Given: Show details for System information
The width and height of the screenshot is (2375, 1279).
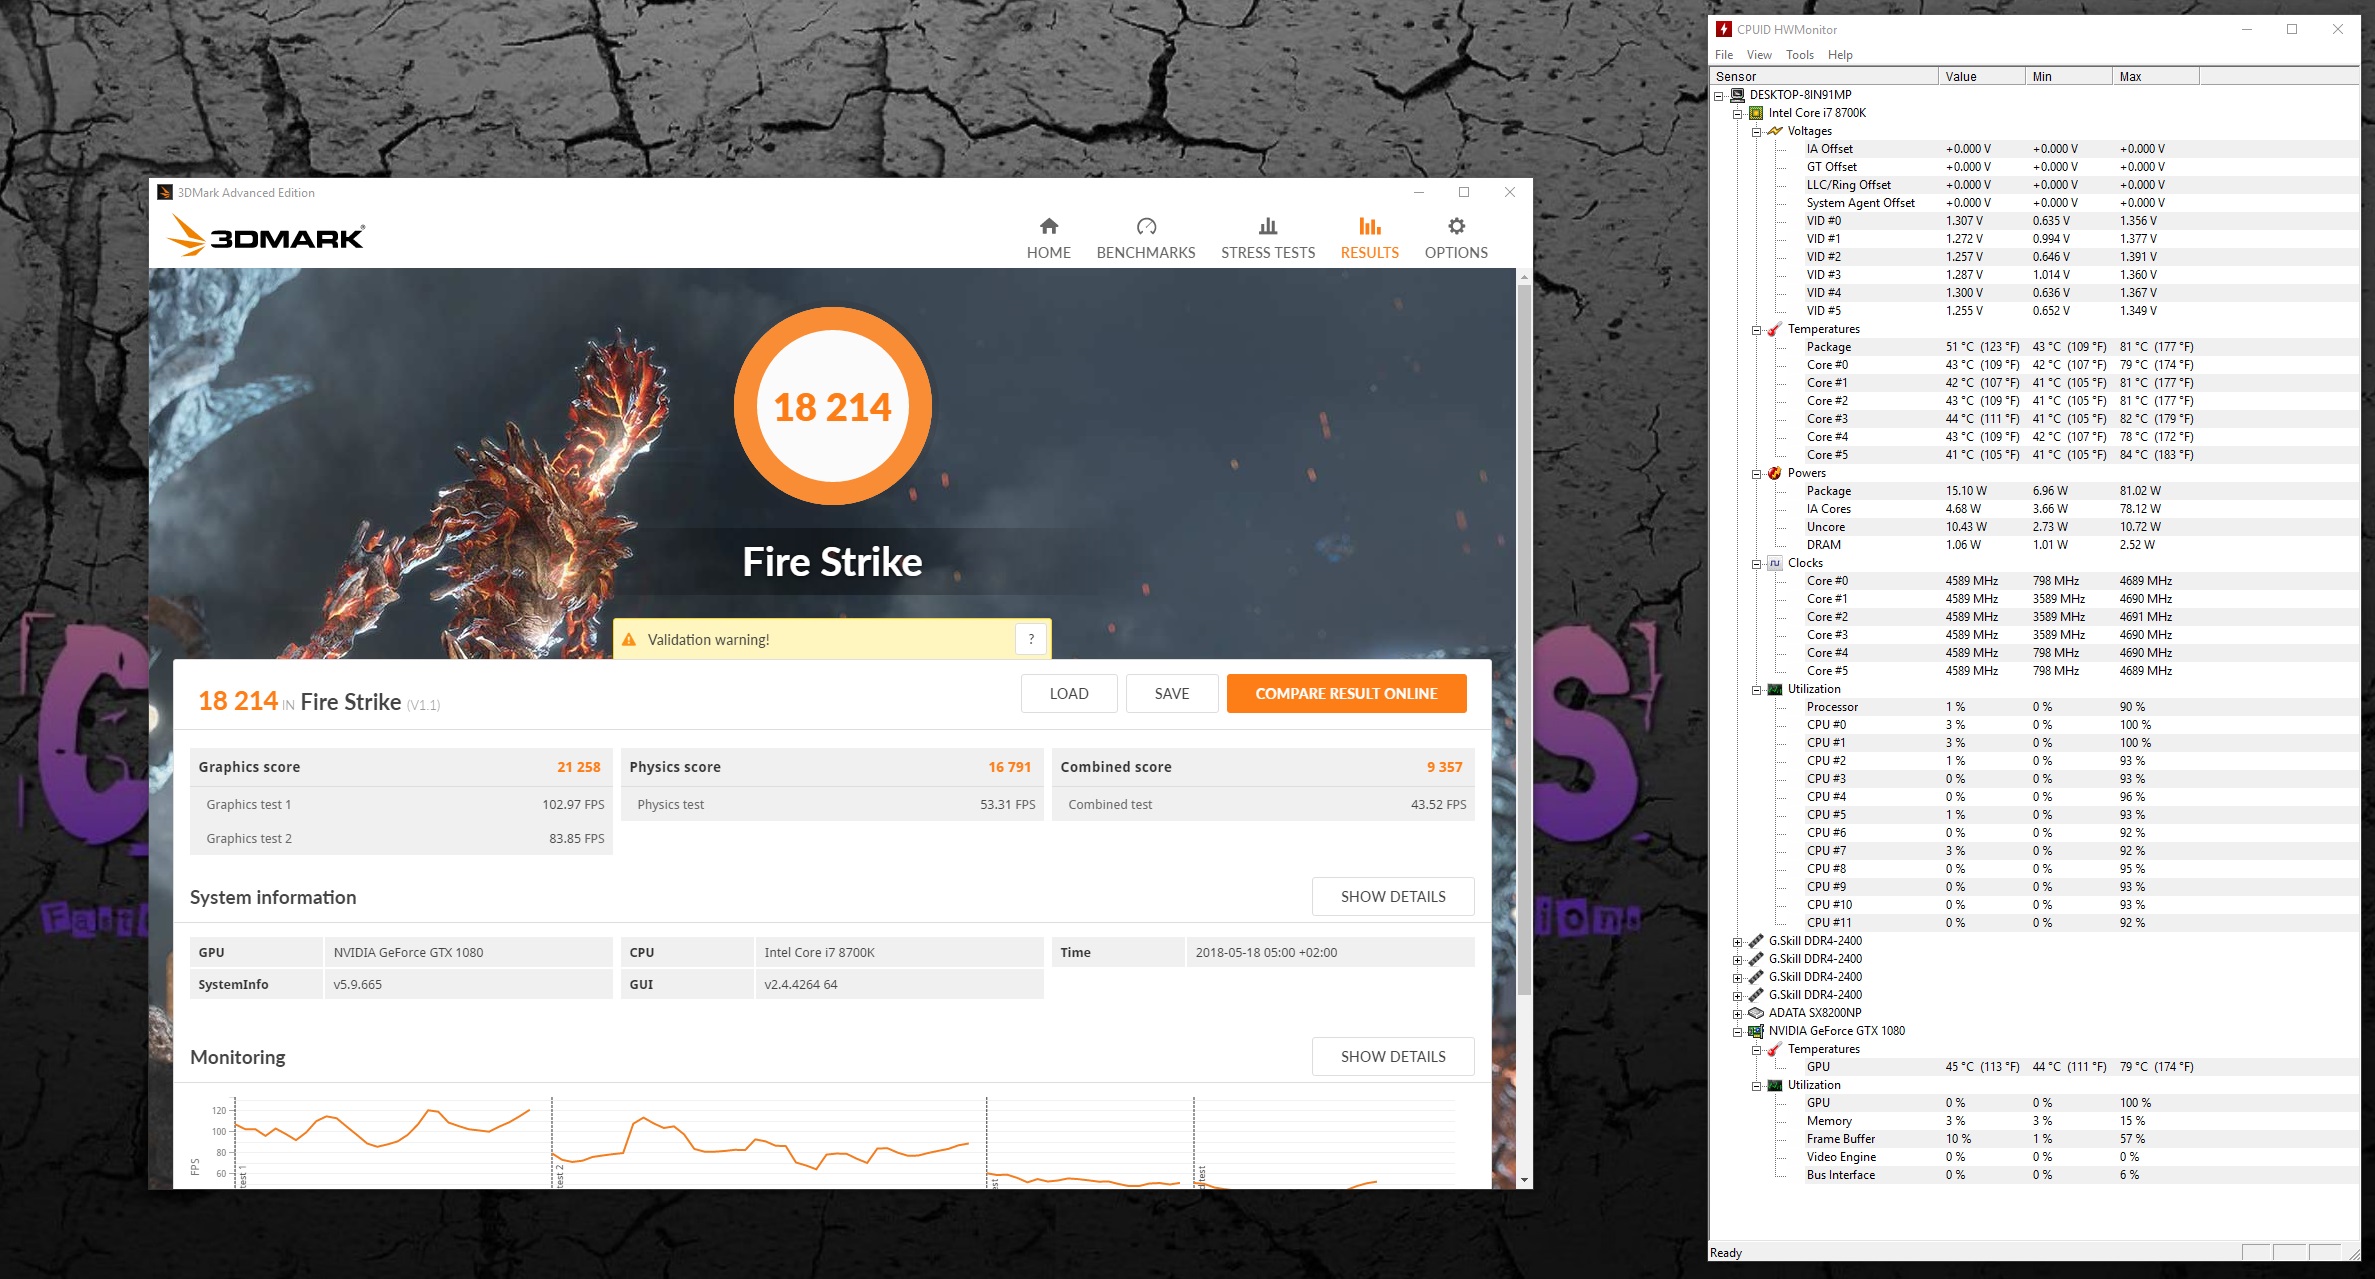Looking at the screenshot, I should [1393, 896].
